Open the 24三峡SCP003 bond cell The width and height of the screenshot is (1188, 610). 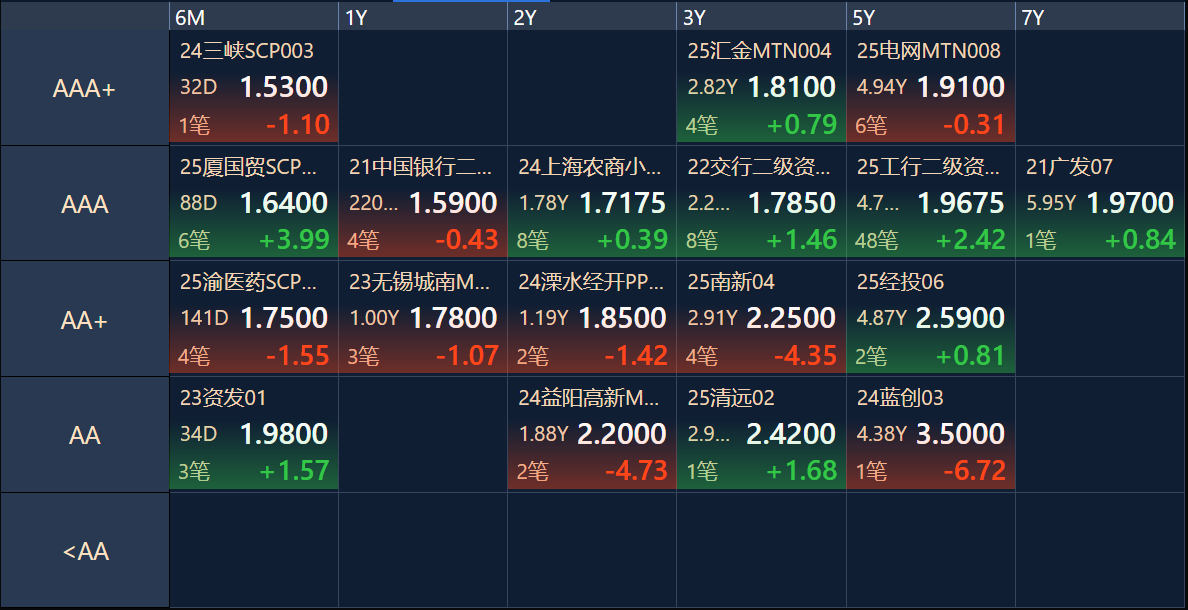(x=254, y=88)
